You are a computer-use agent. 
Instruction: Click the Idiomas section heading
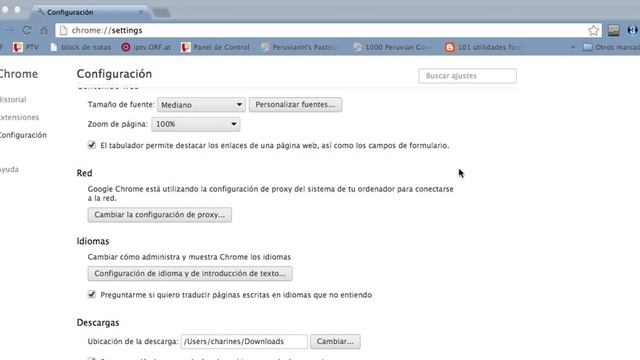point(93,241)
